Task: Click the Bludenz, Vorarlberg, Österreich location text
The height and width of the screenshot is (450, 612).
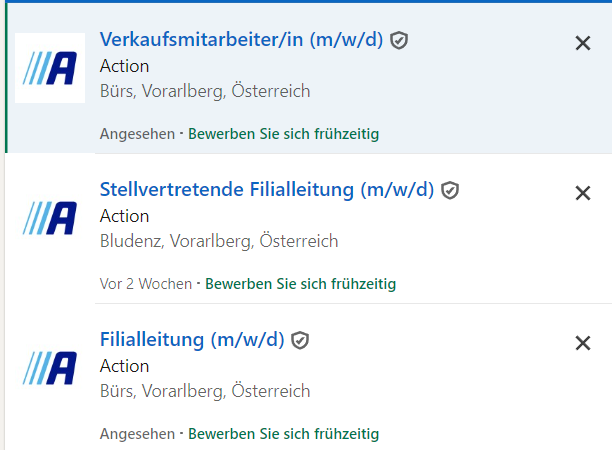Action: (219, 241)
